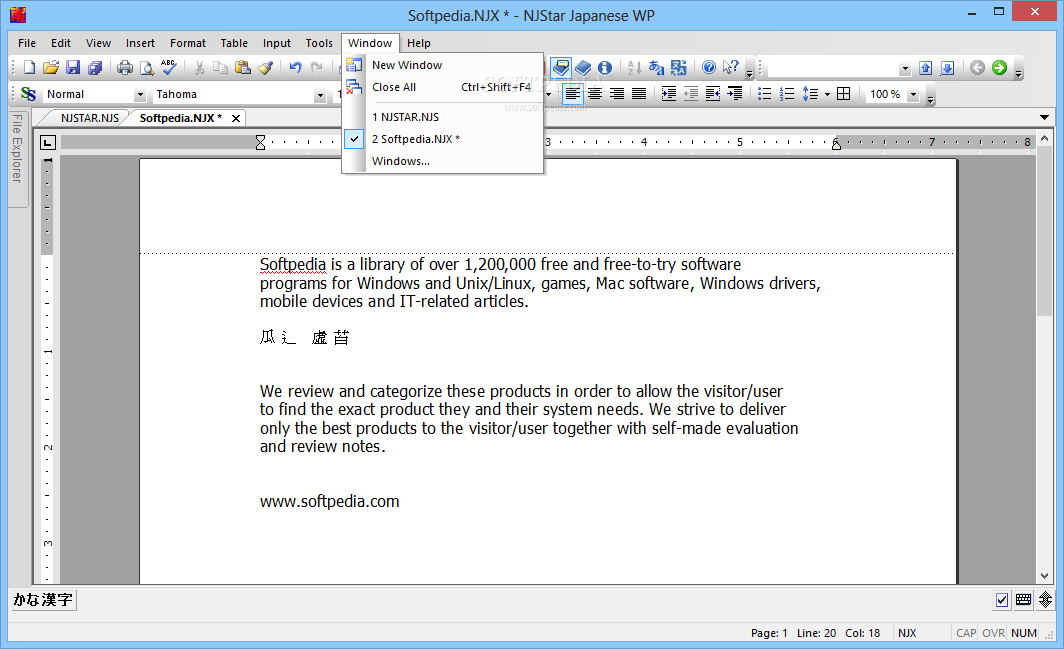
Task: Open the address combo box dropdown arrow
Action: [x=905, y=69]
